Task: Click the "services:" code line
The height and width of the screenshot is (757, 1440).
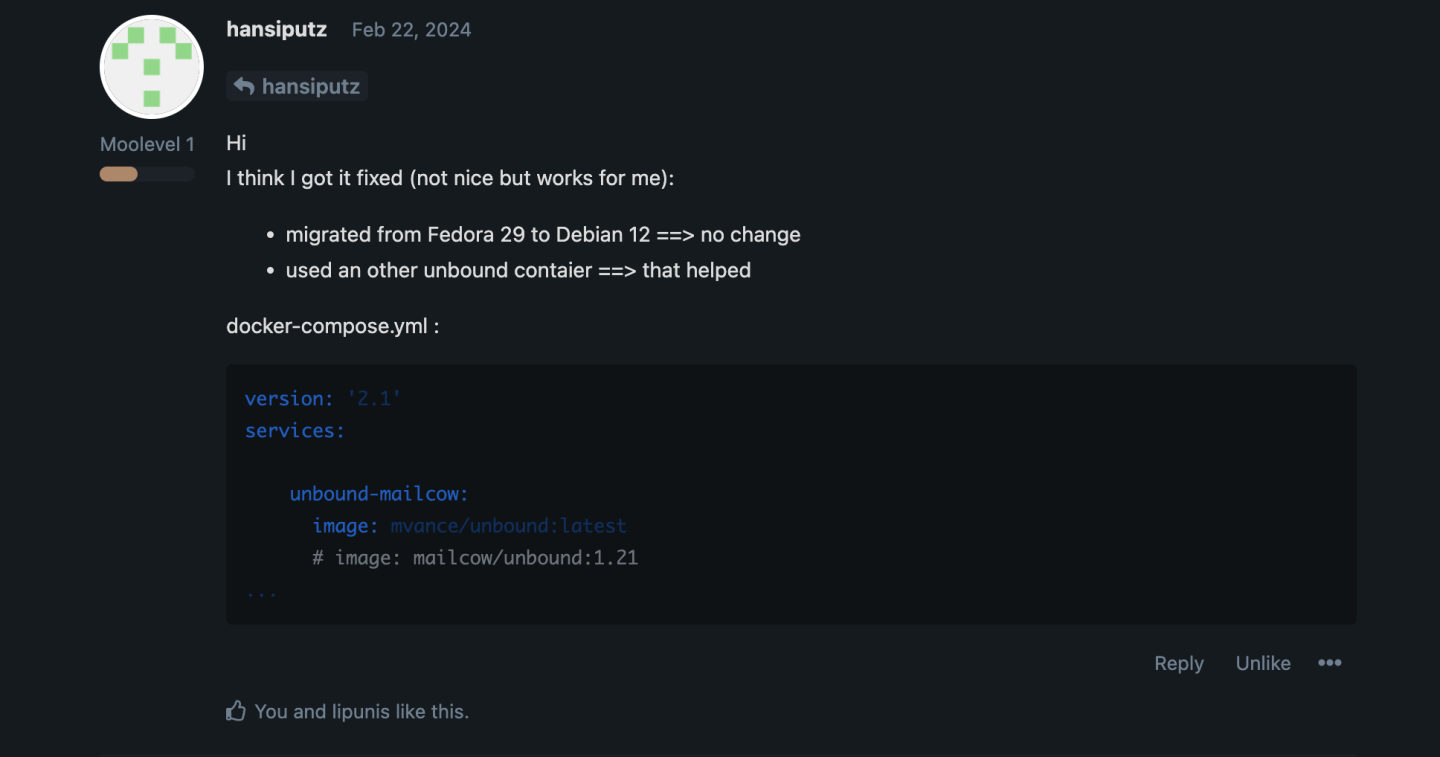Action: [294, 430]
